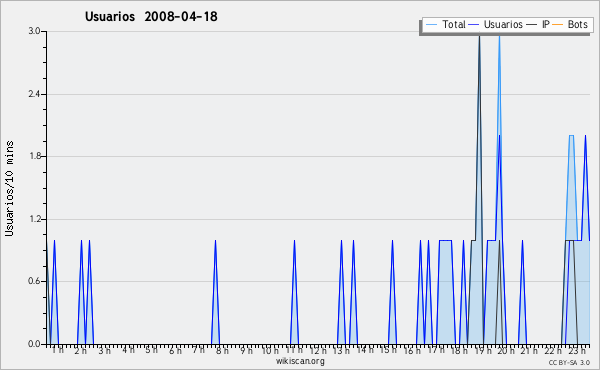The image size is (600, 370).
Task: Click the '21 h' x-axis label
Action: 529,350
